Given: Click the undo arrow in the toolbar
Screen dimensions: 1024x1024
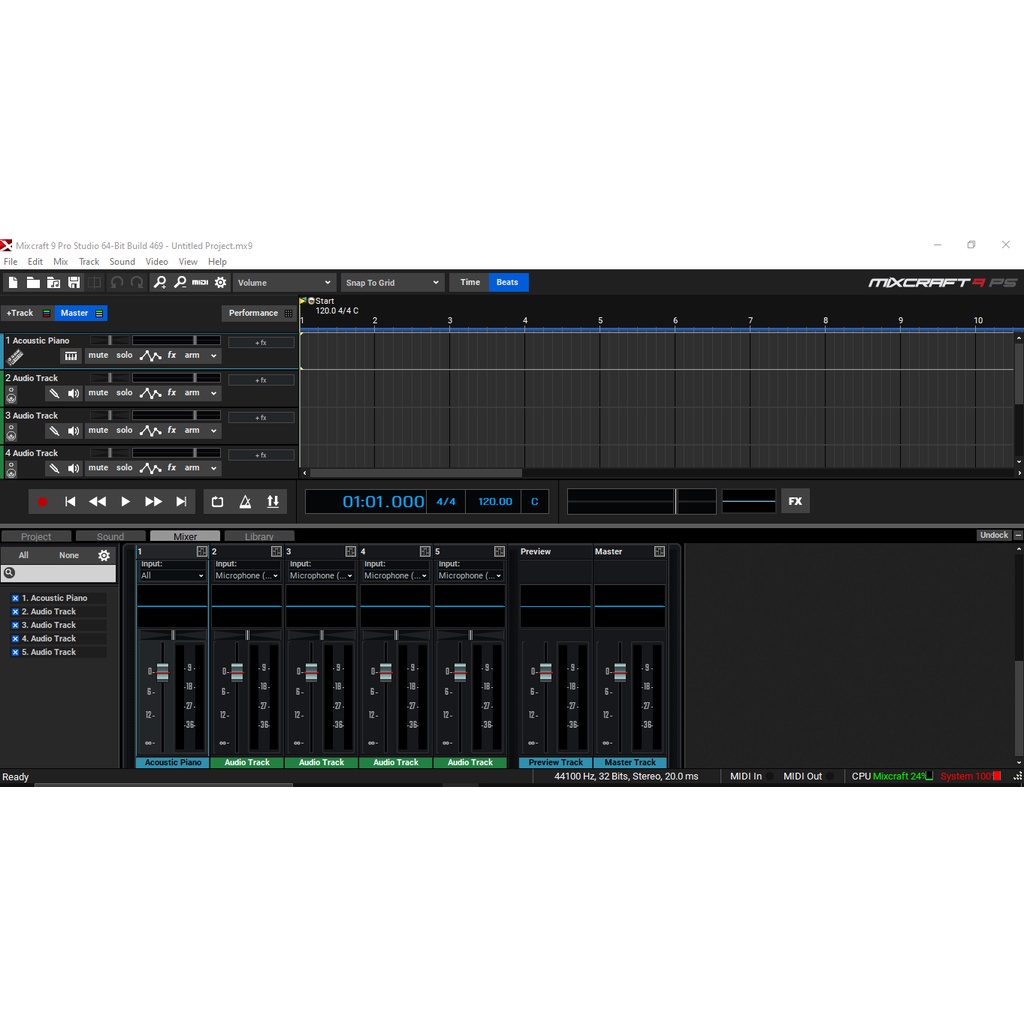Looking at the screenshot, I should click(x=117, y=283).
